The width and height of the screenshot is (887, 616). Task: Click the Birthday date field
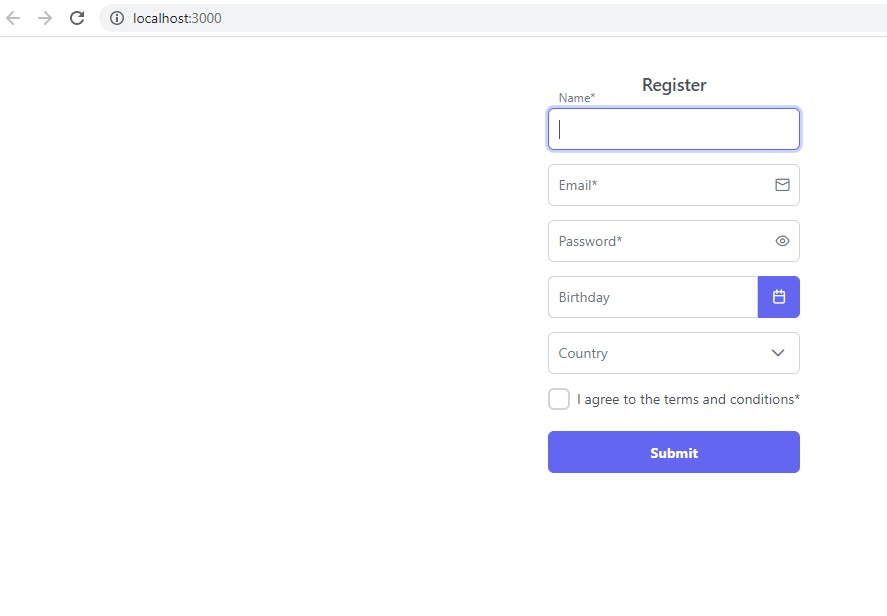coord(652,297)
